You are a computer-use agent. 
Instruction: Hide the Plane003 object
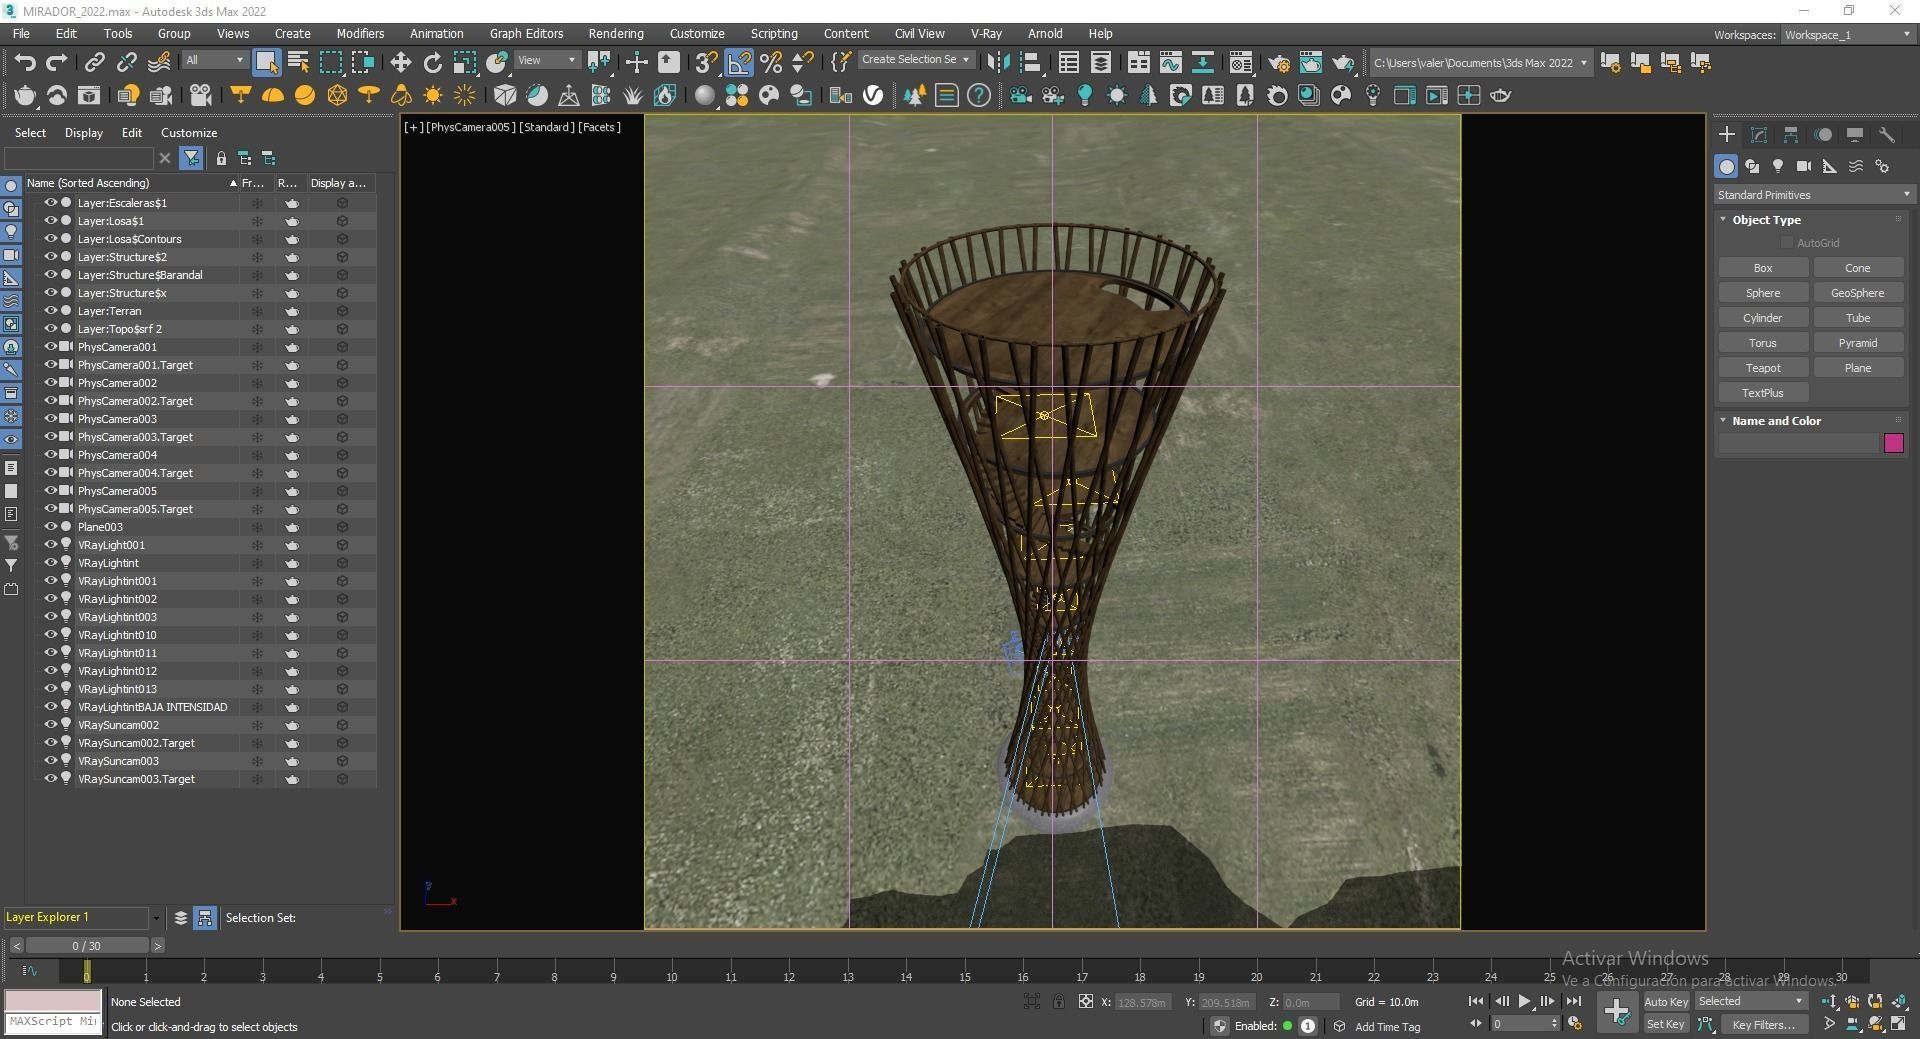[50, 526]
